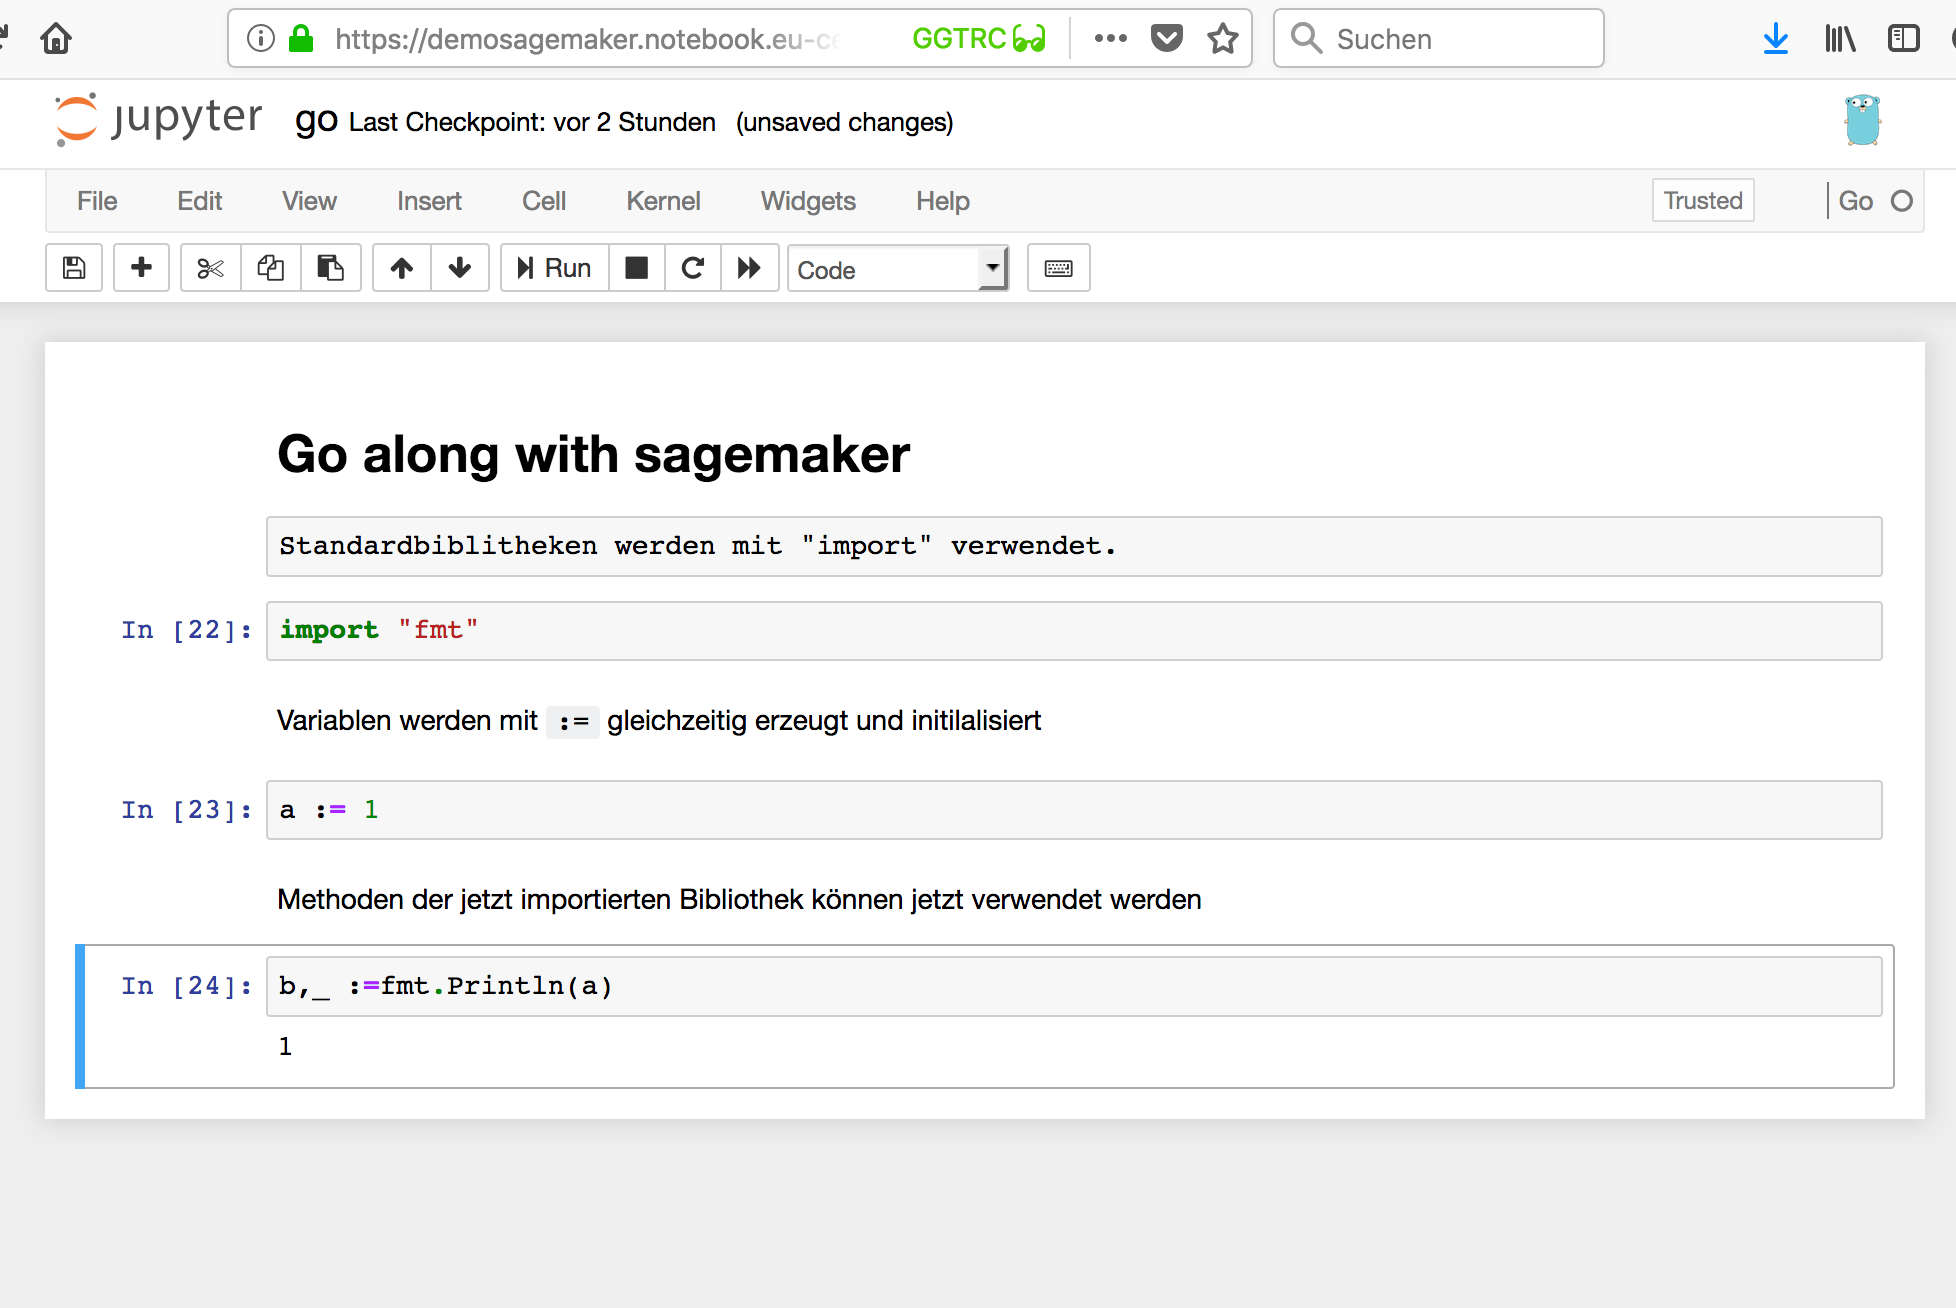Screen dimensions: 1956x1308
Task: Click the Trusted notebook button
Action: click(1703, 201)
